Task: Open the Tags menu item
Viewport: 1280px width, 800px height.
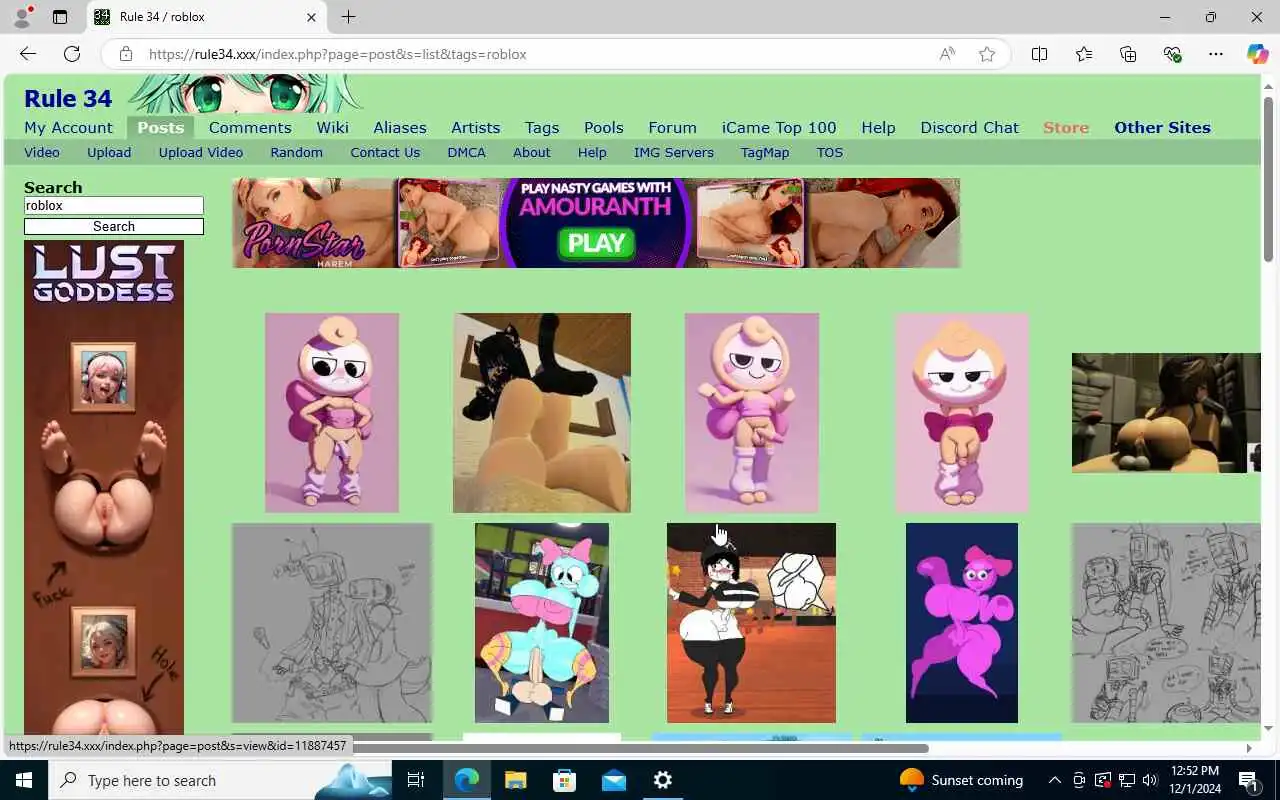Action: click(542, 127)
